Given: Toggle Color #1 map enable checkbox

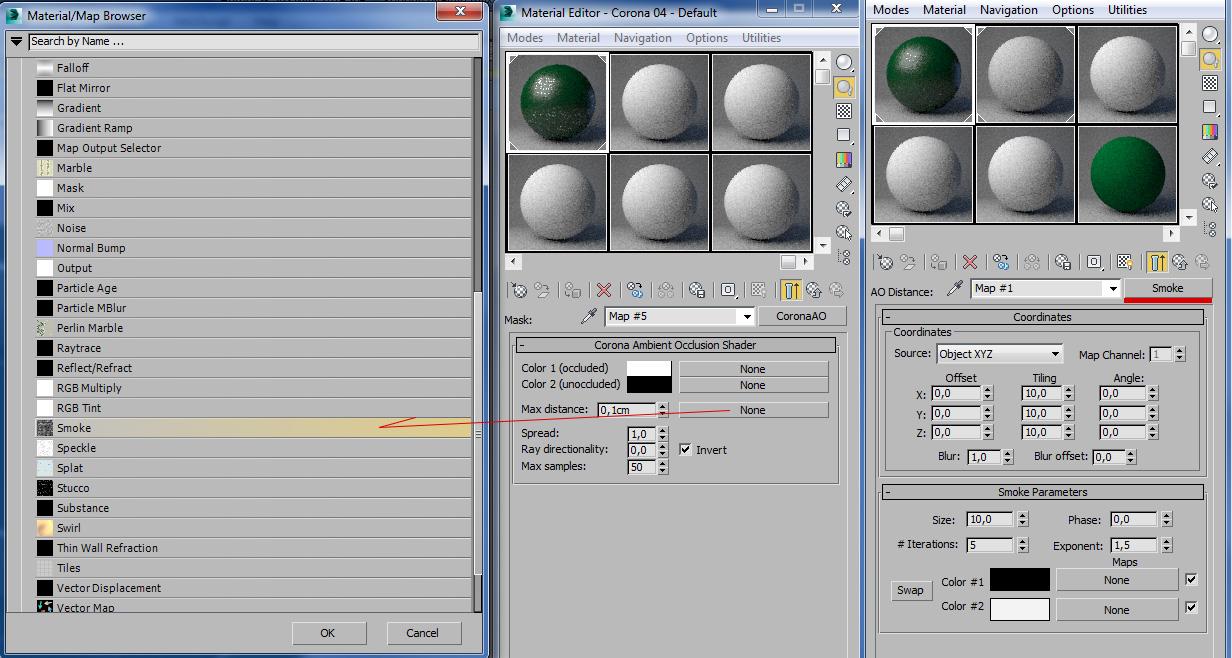Looking at the screenshot, I should tap(1191, 579).
